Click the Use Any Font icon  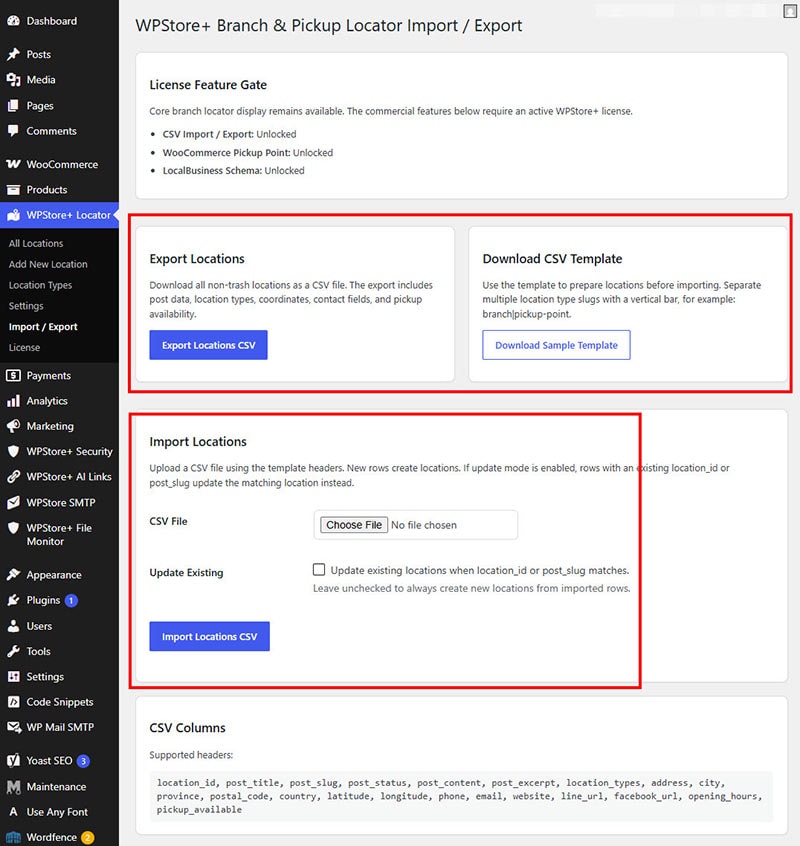tap(13, 812)
